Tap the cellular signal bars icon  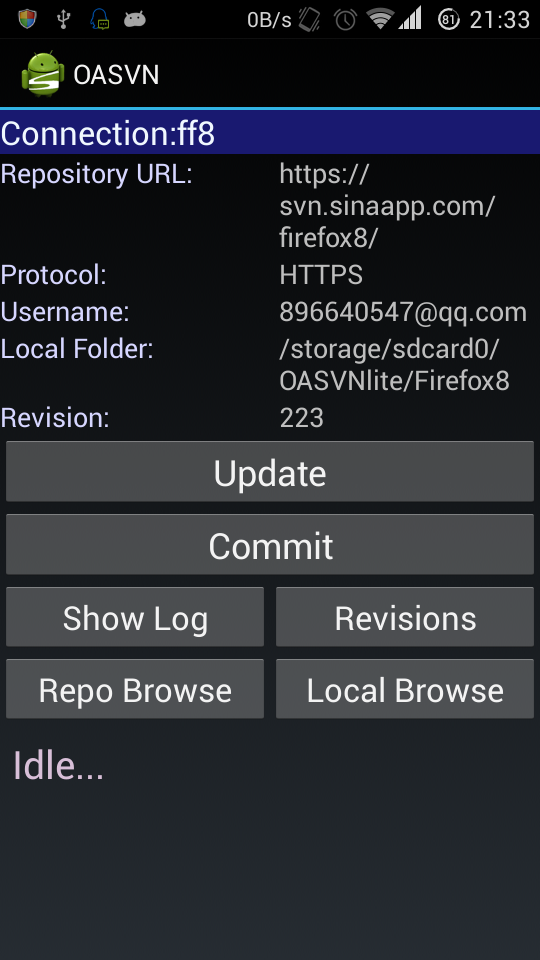pyautogui.click(x=410, y=18)
